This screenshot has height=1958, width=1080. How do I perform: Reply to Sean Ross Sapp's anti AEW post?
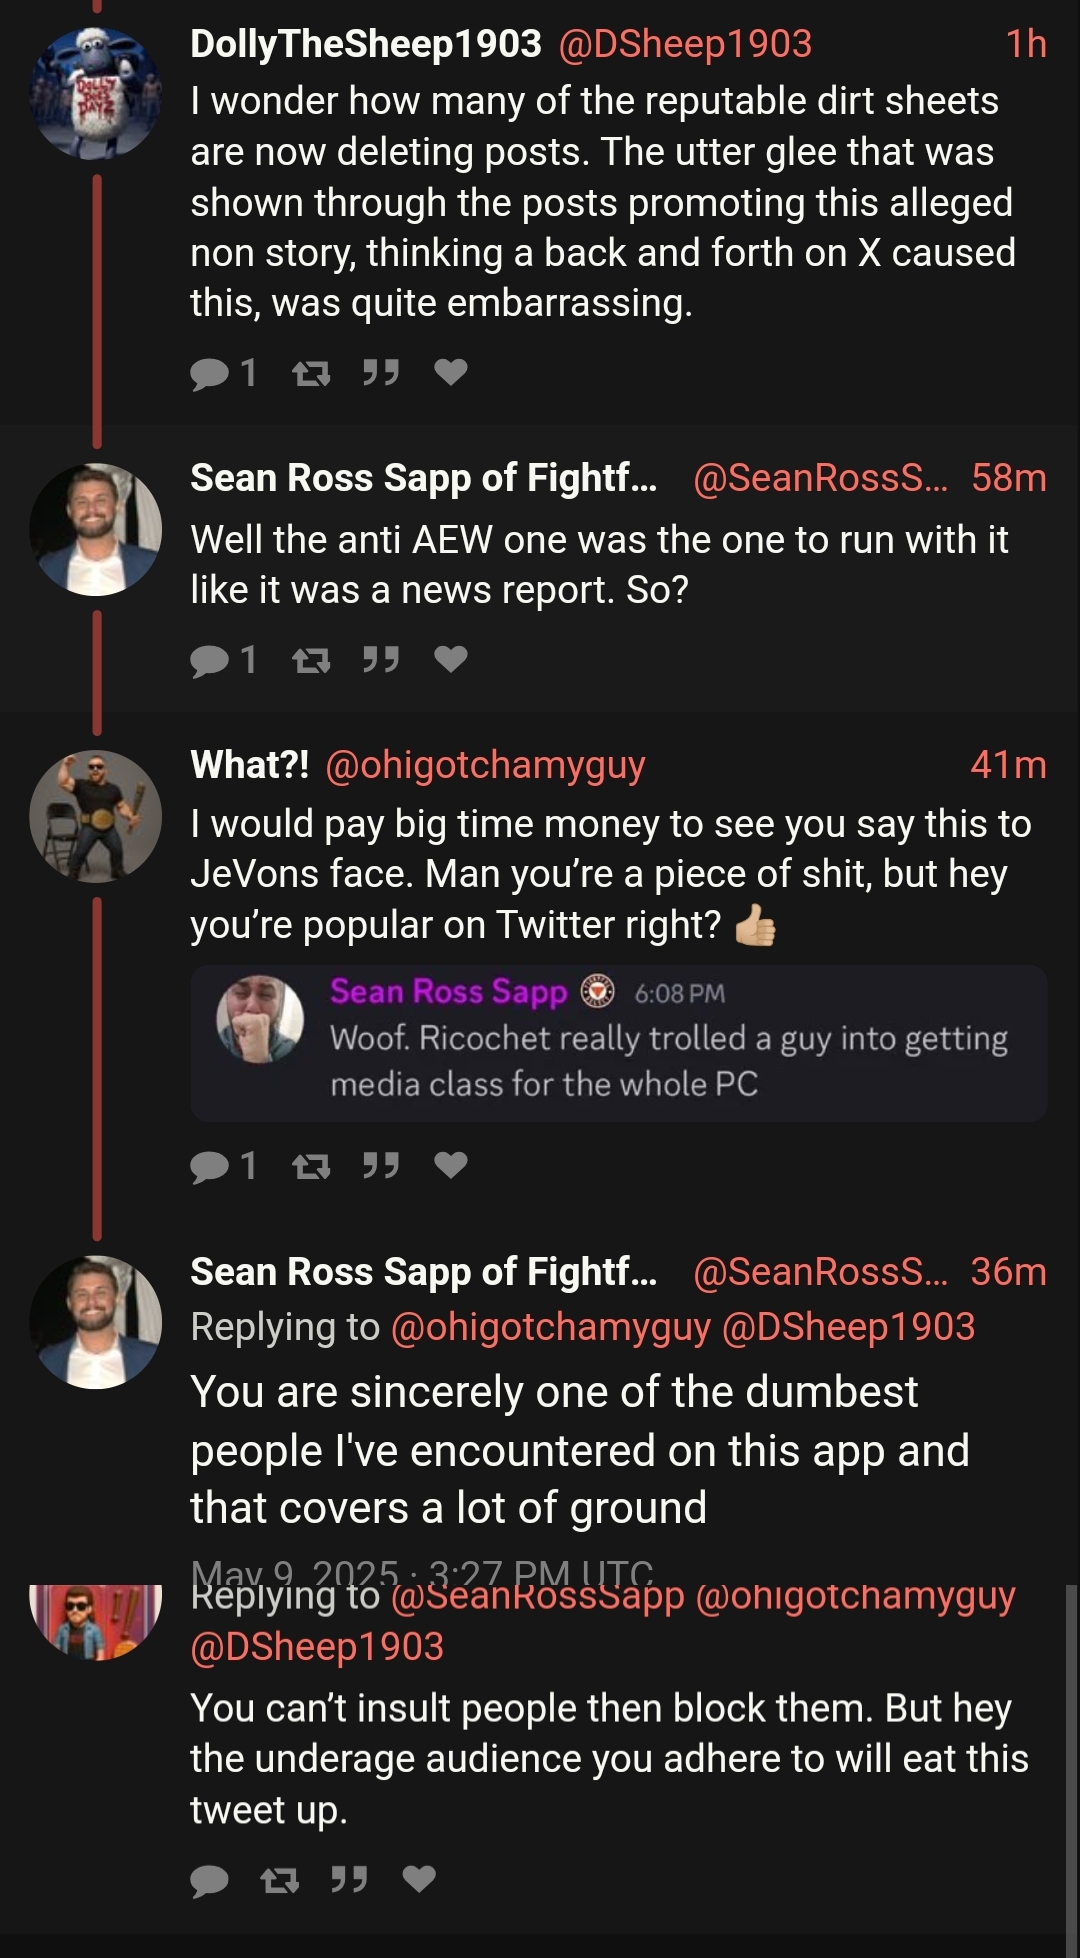coord(210,660)
